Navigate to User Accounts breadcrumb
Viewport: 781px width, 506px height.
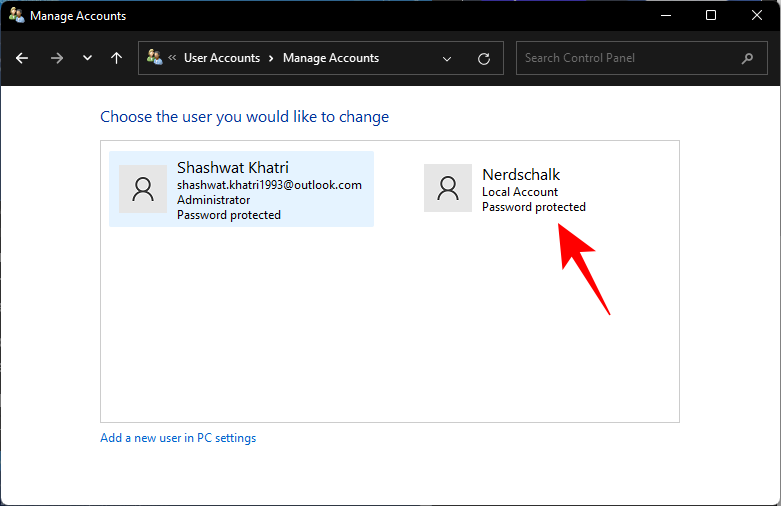pos(221,58)
